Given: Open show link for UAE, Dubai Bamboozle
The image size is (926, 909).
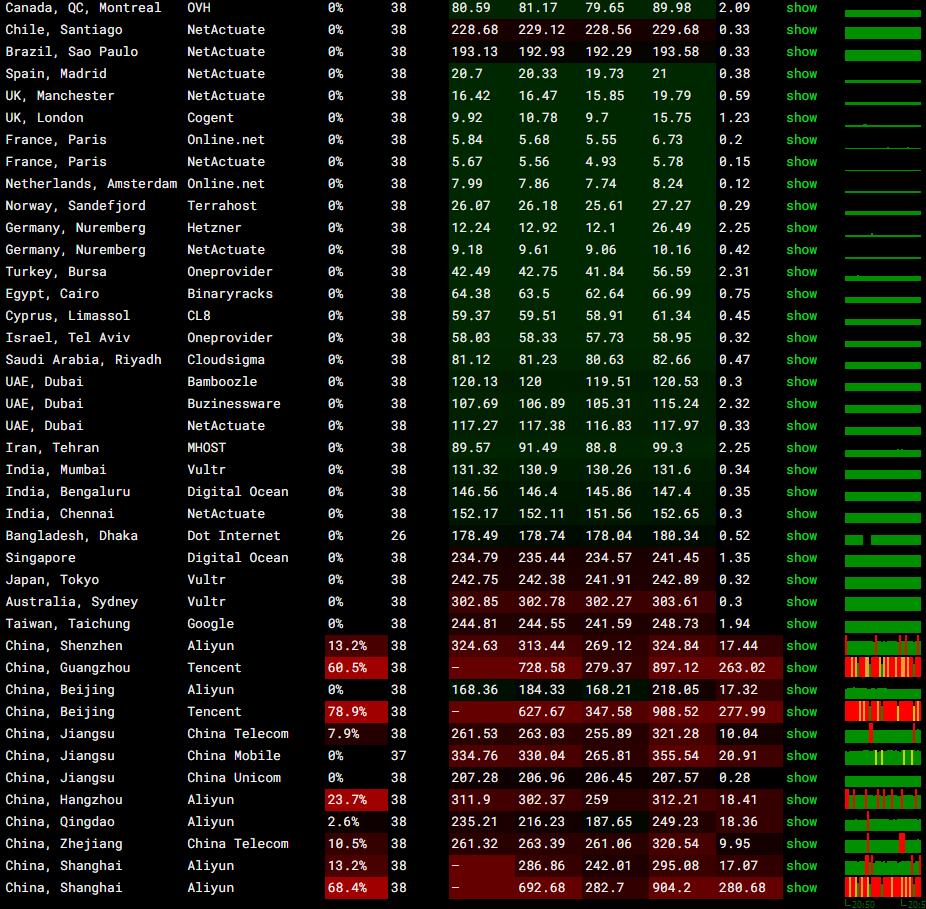Looking at the screenshot, I should pos(801,382).
